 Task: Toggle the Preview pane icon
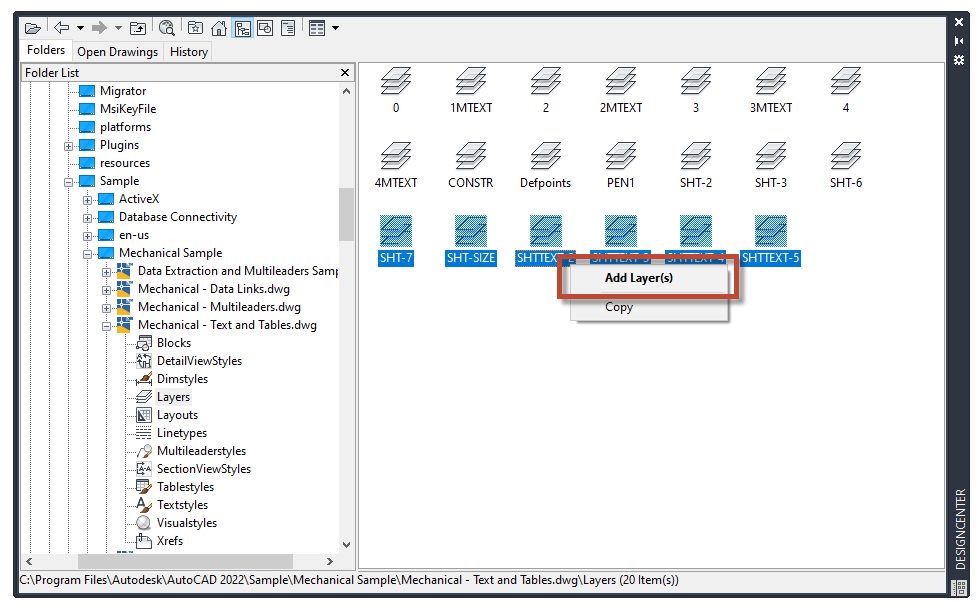click(x=265, y=28)
